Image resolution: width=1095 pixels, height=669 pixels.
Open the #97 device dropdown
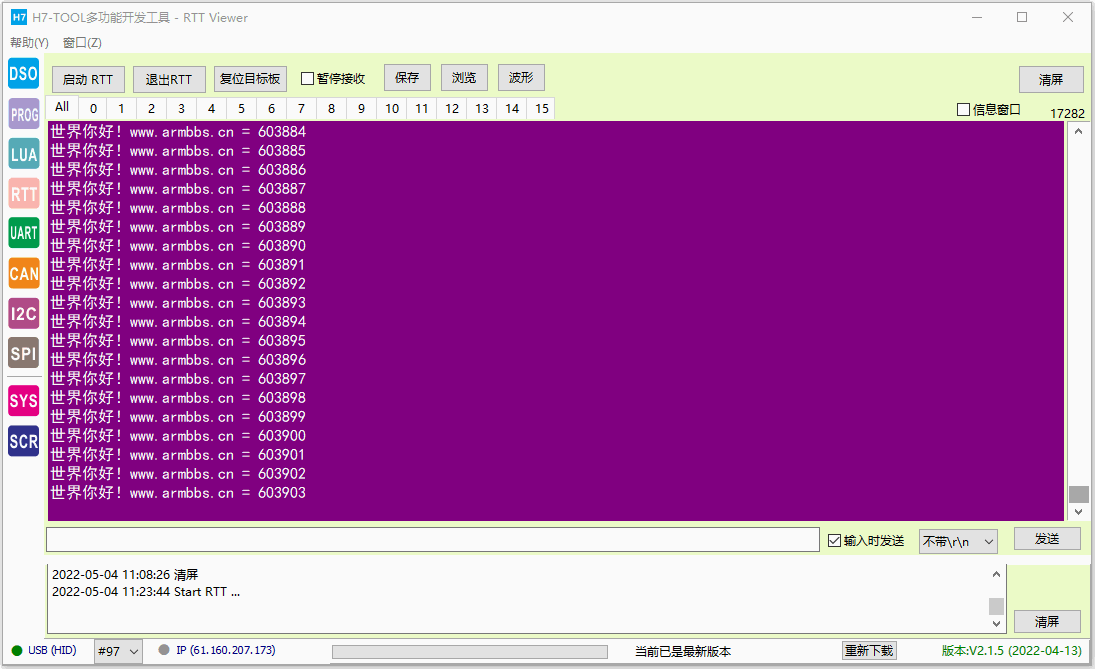tap(118, 652)
